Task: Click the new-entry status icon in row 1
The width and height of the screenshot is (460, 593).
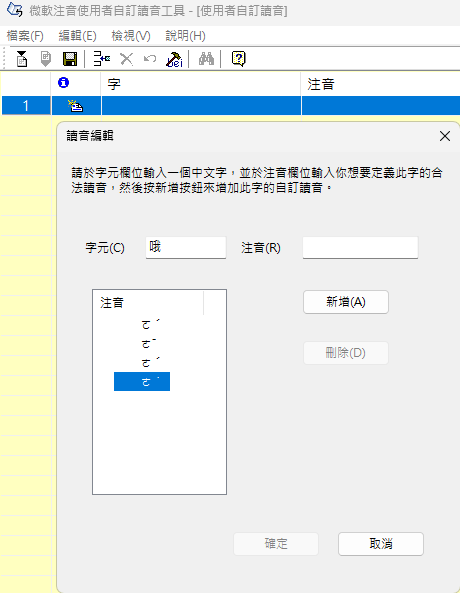Action: click(x=76, y=106)
